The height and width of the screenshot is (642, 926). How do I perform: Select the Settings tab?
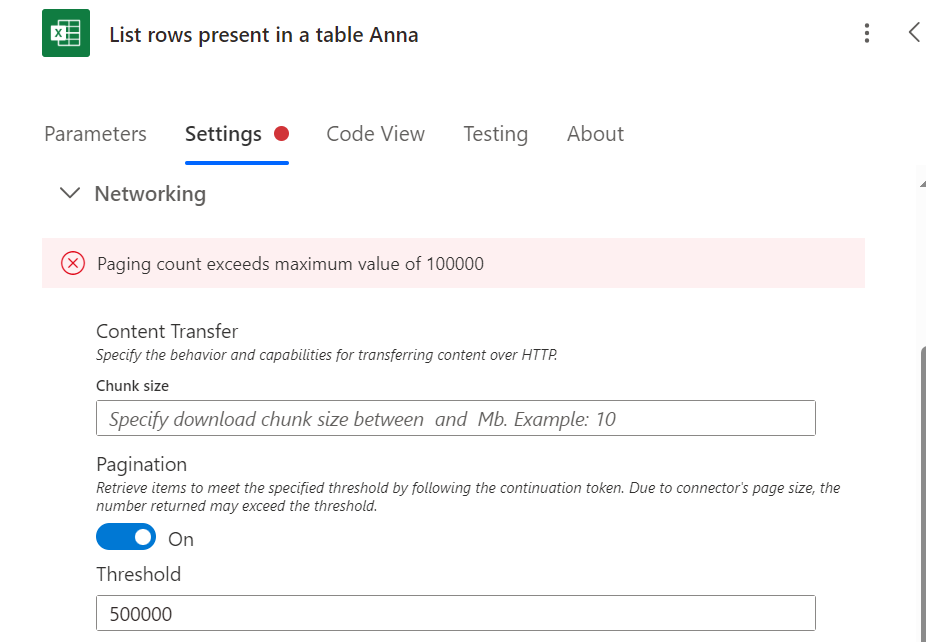(223, 134)
